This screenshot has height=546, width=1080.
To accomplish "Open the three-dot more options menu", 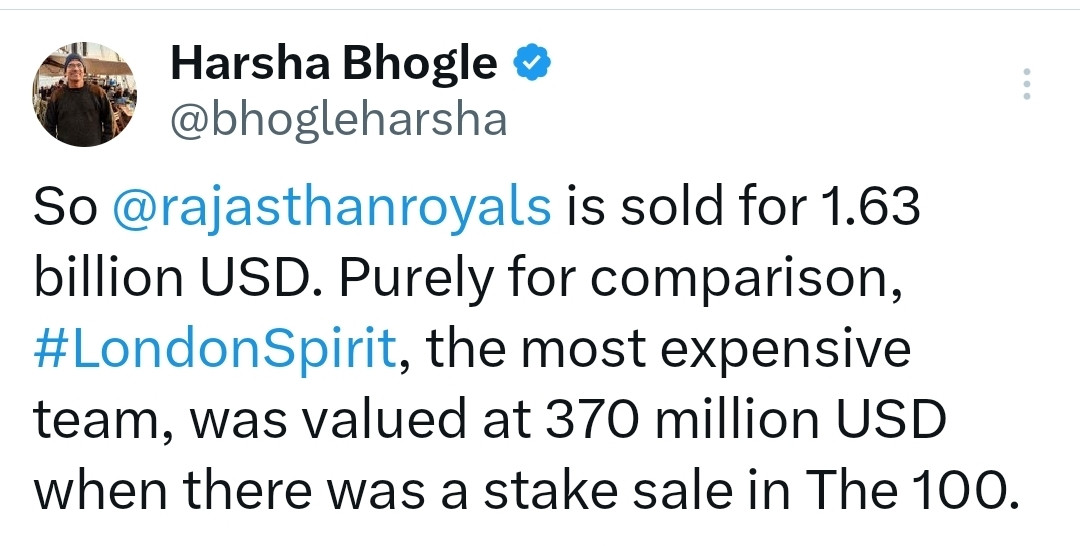I will click(1026, 85).
